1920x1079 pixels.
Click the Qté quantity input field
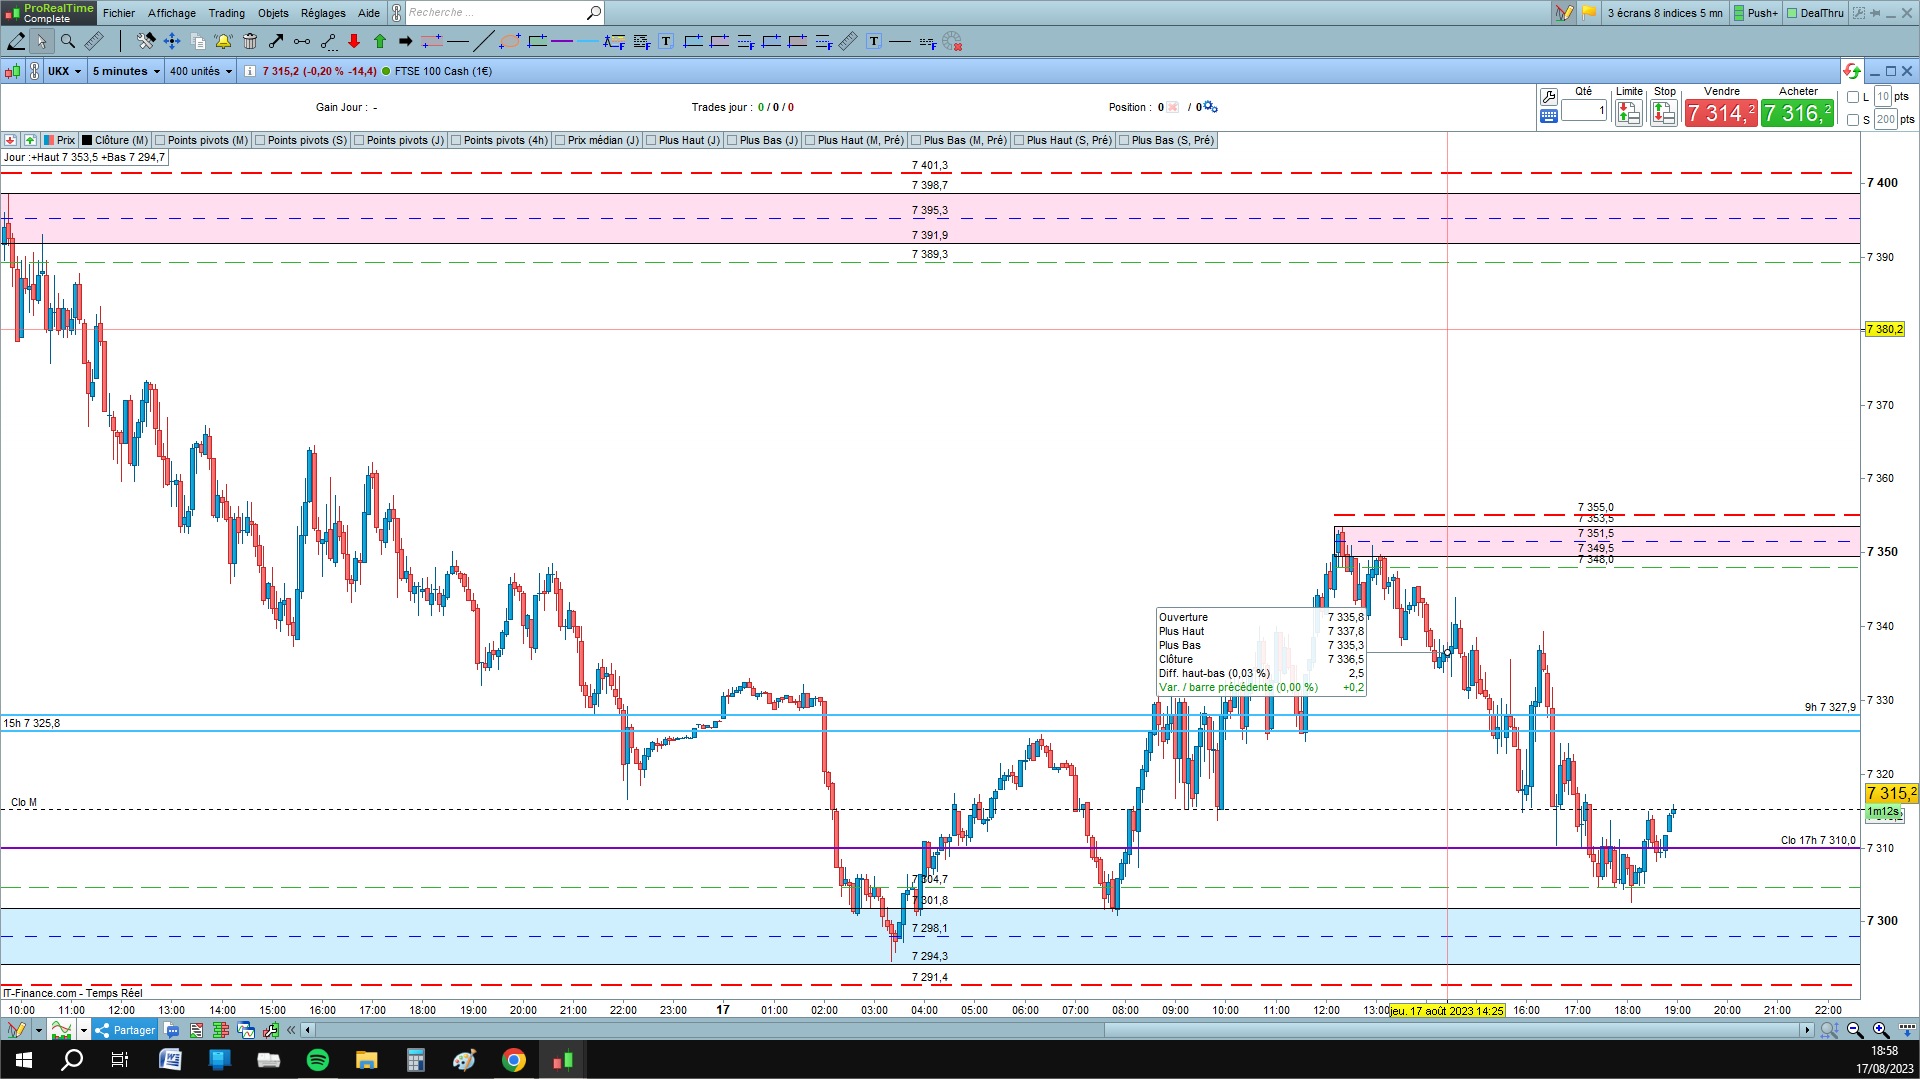(x=1584, y=111)
